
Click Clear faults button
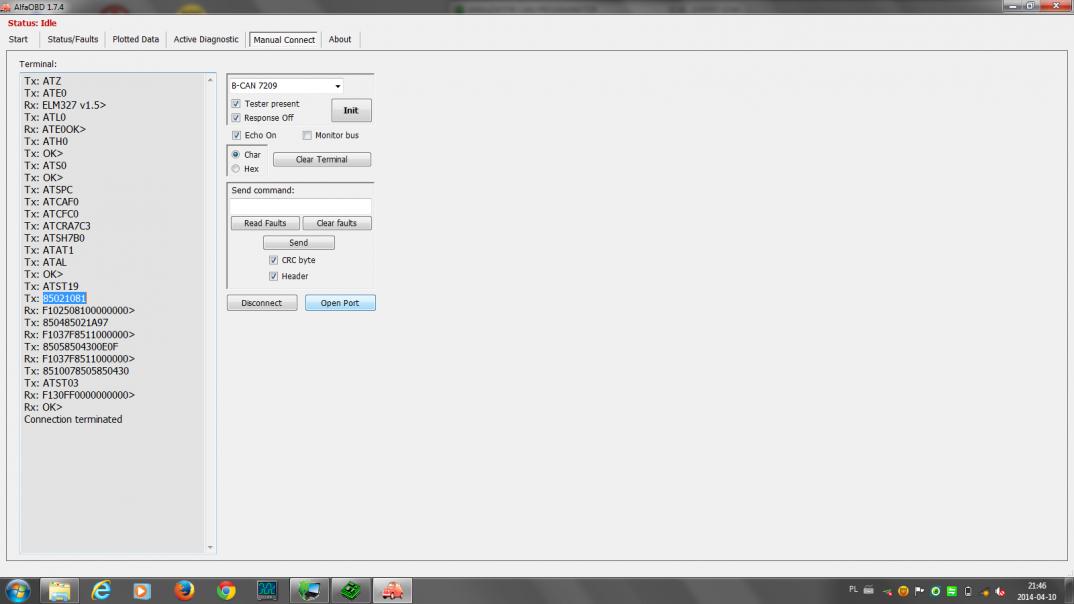click(x=336, y=223)
